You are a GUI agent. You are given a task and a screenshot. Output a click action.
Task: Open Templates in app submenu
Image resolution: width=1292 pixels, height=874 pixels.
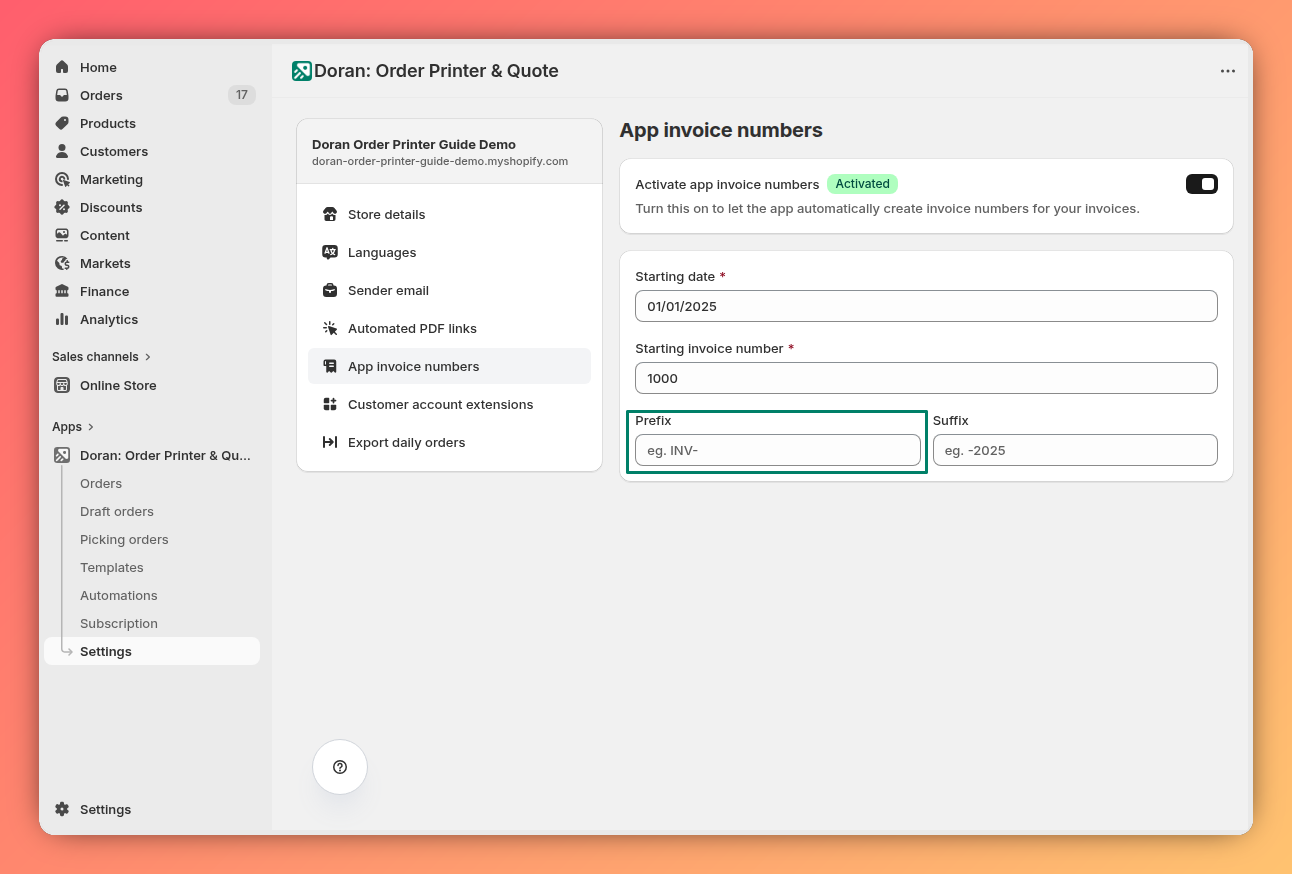(x=112, y=567)
